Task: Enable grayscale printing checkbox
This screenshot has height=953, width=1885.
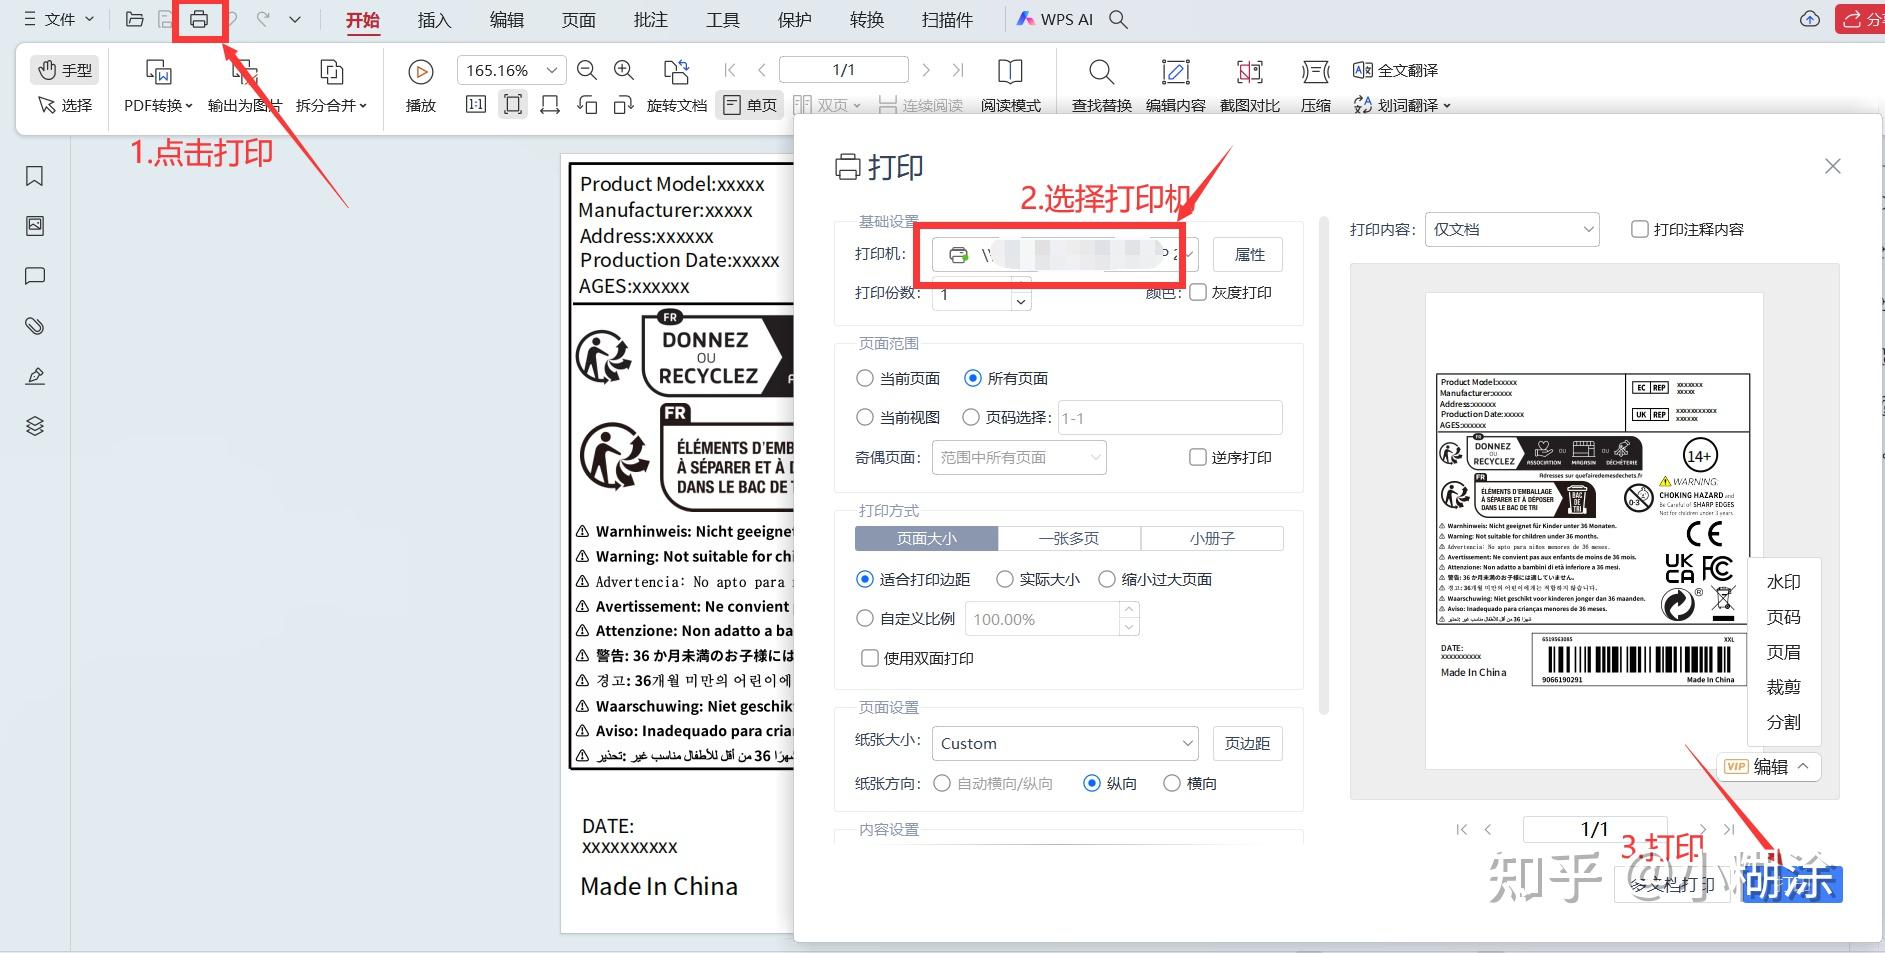Action: tap(1198, 292)
